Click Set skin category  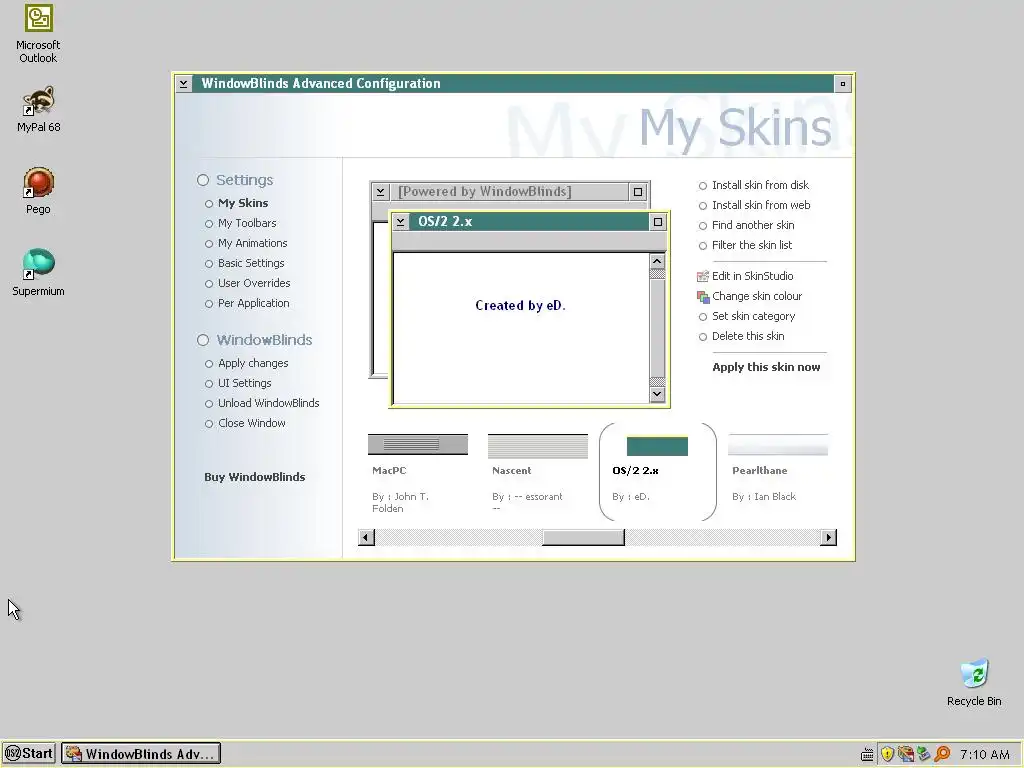point(747,316)
